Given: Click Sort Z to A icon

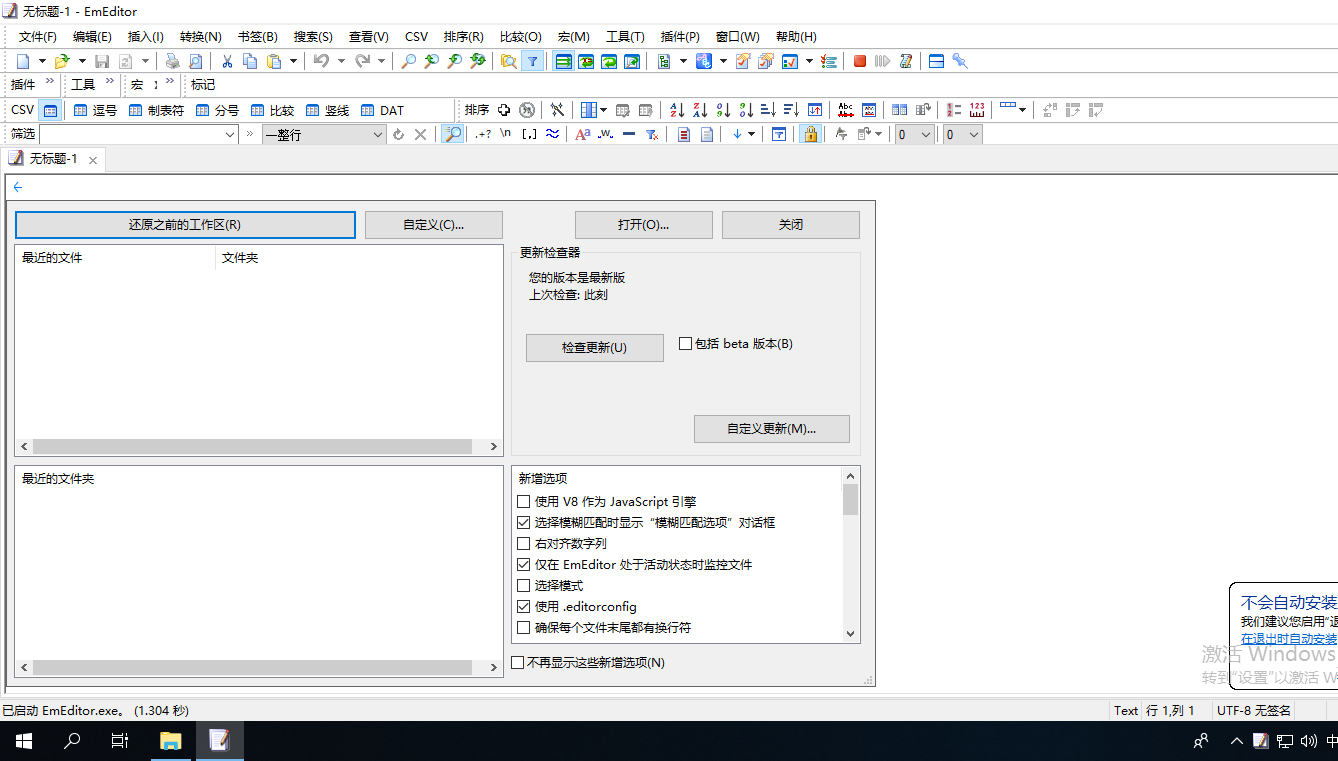Looking at the screenshot, I should (700, 110).
